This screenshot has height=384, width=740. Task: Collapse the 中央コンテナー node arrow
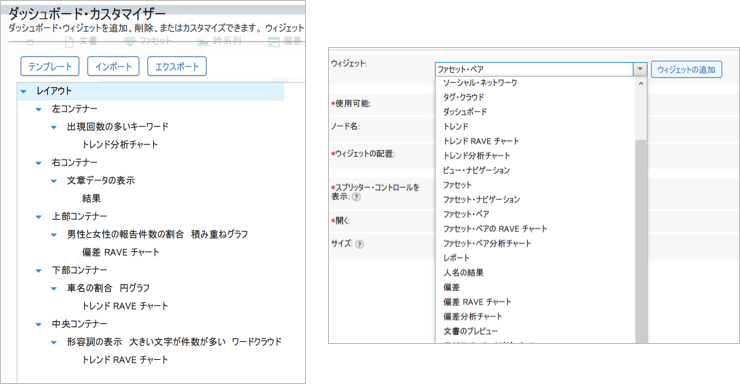pos(39,325)
